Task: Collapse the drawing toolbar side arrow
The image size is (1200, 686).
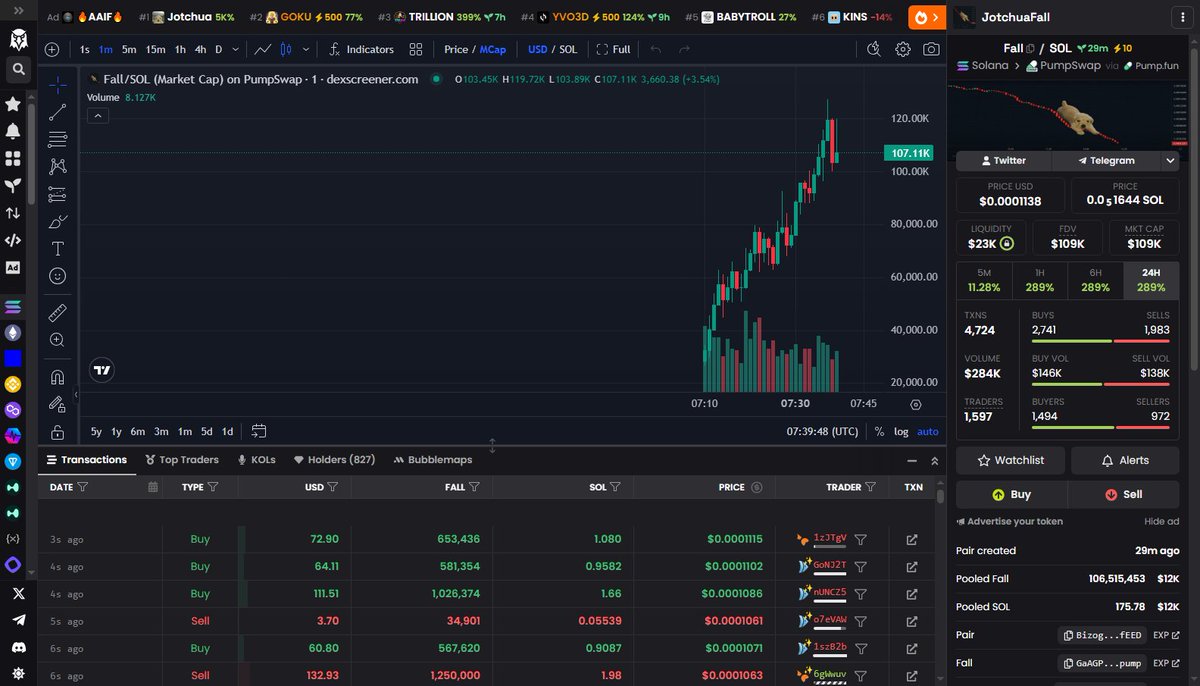Action: (x=76, y=395)
